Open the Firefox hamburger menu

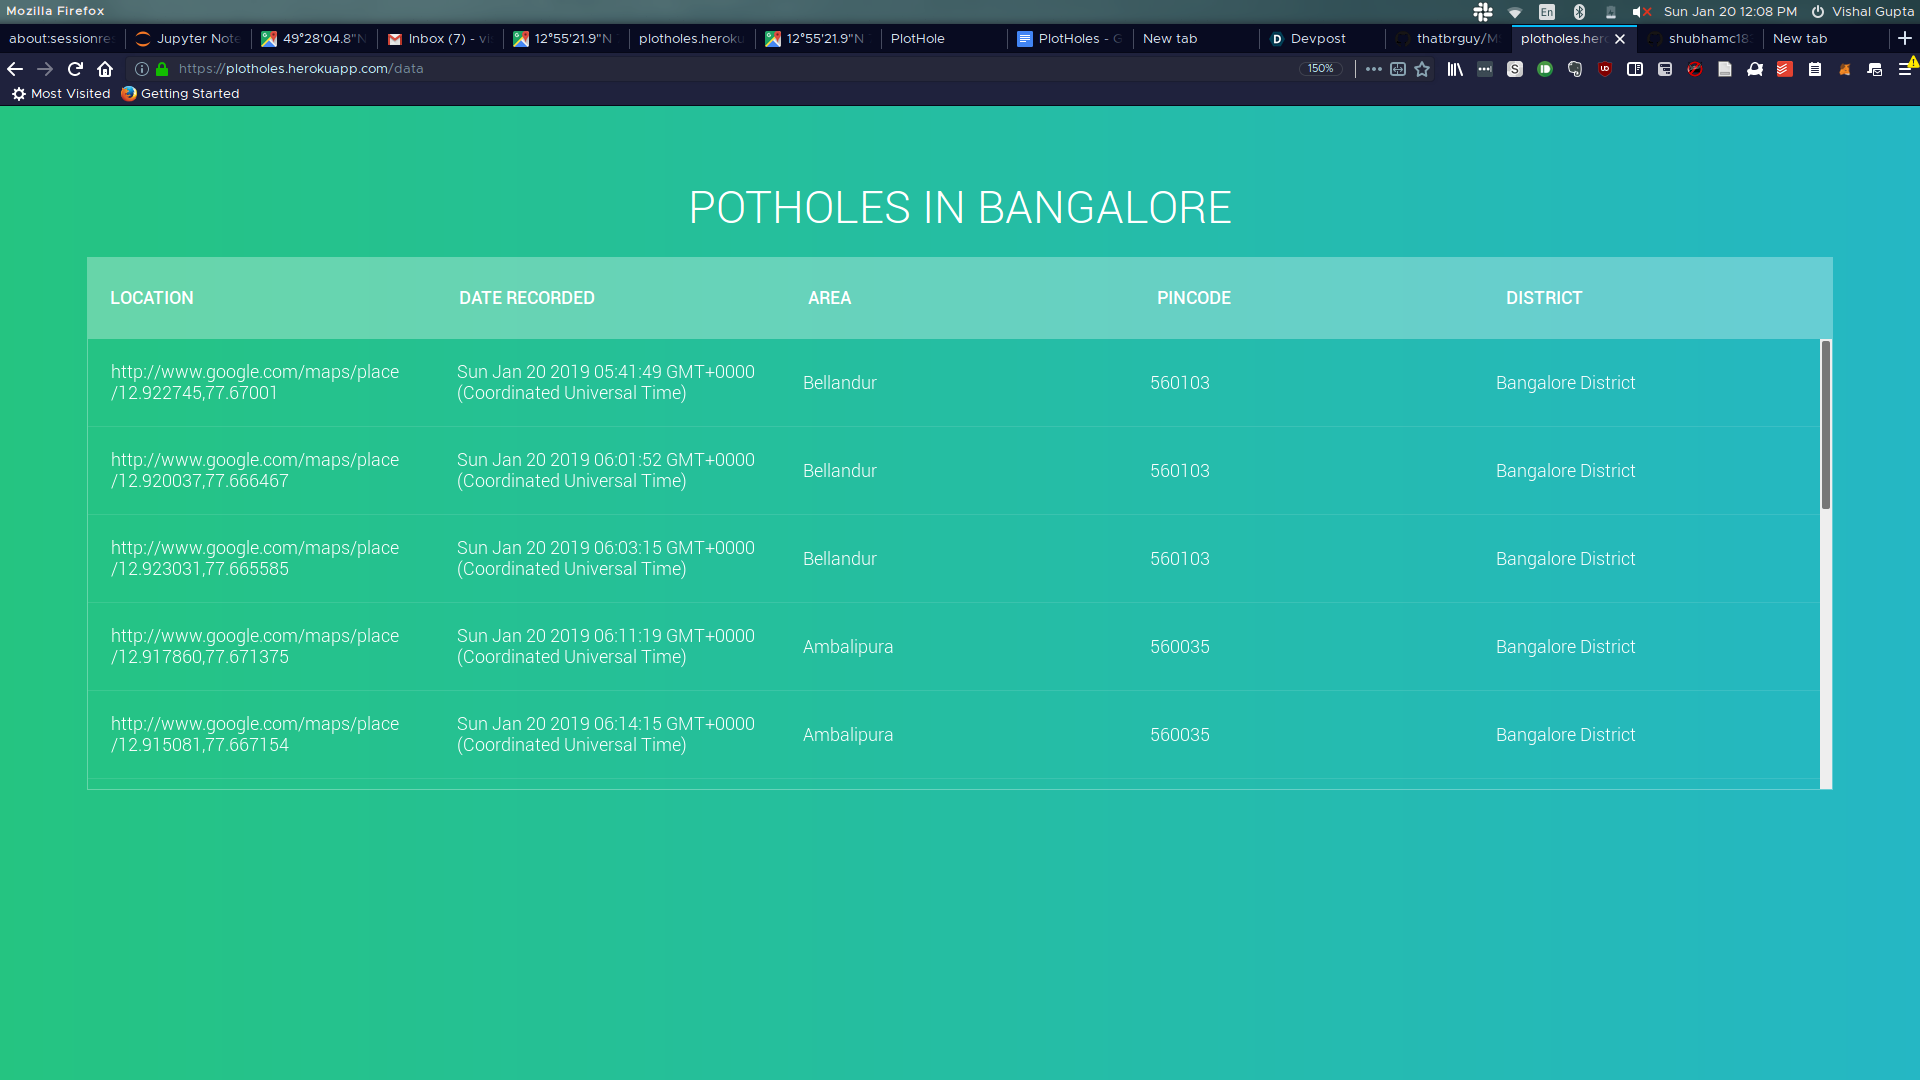click(1905, 69)
